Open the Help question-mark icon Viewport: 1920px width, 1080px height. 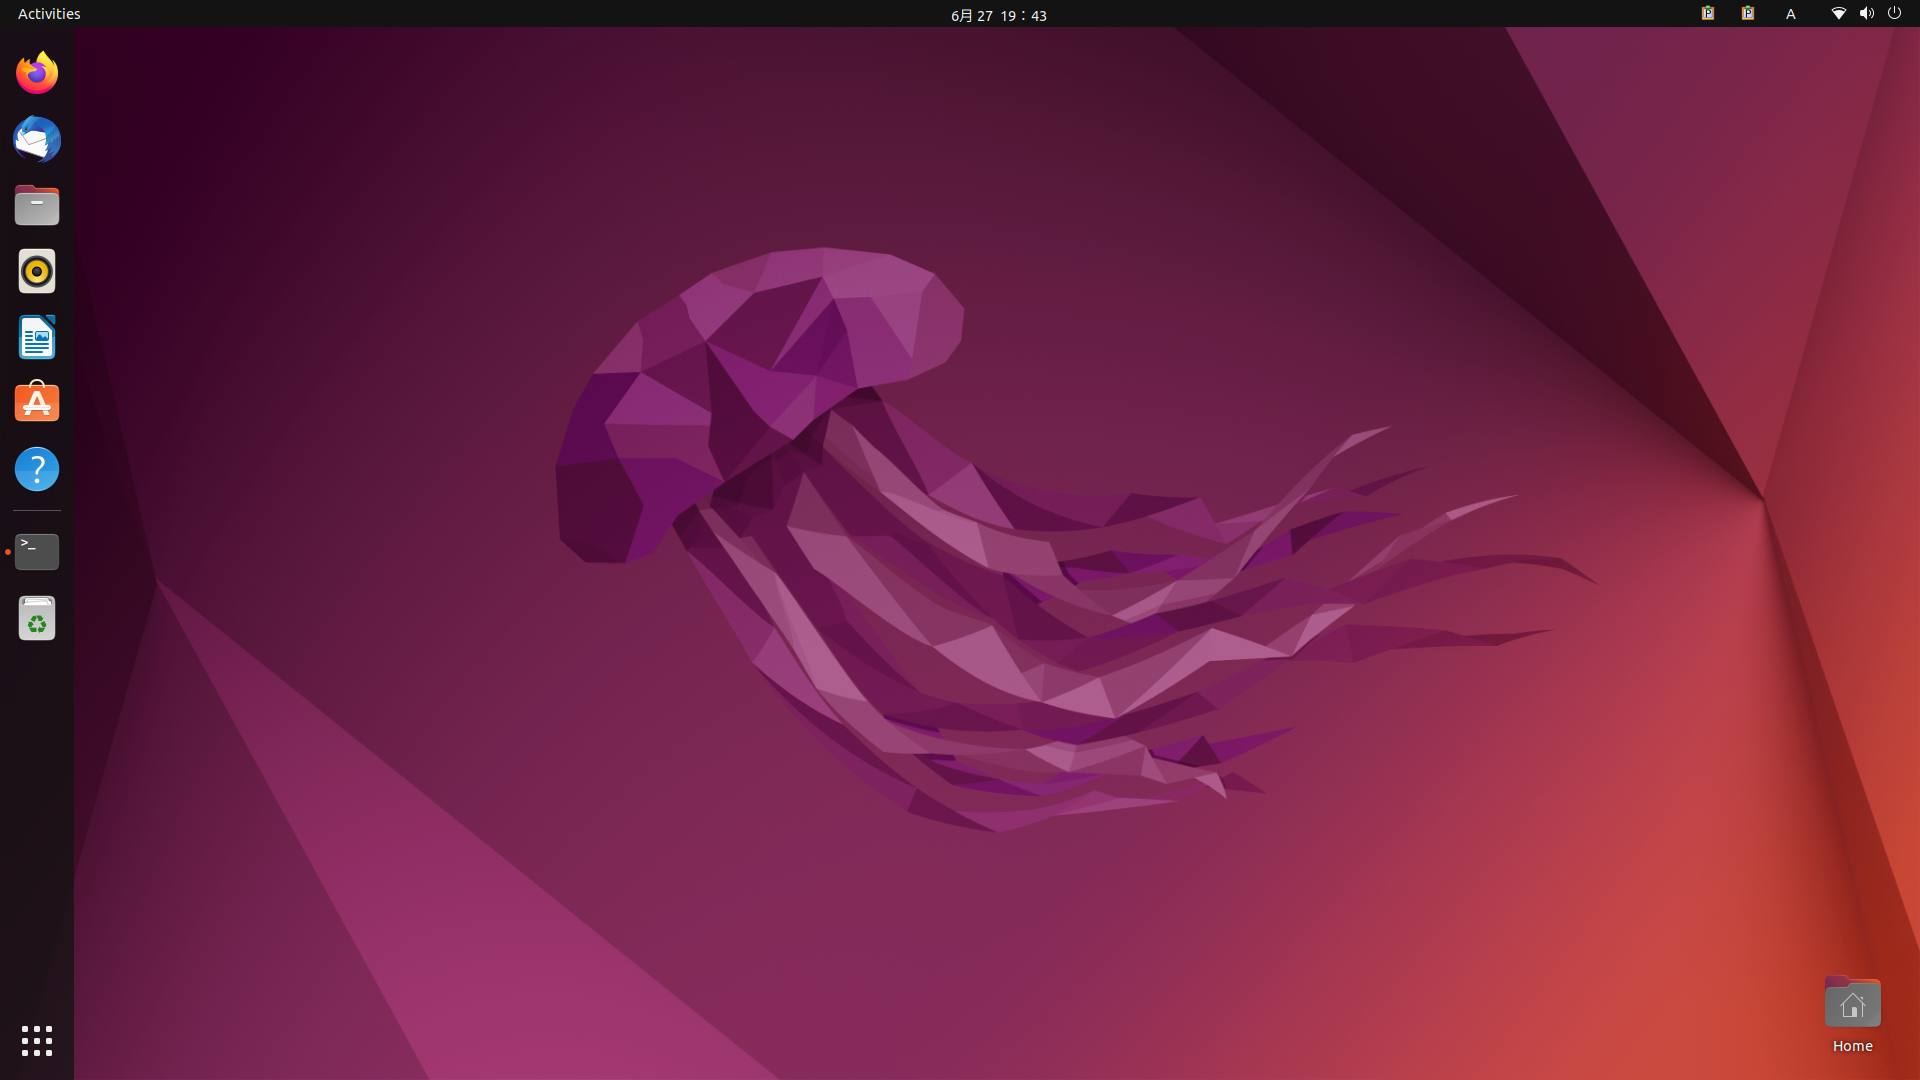[37, 469]
